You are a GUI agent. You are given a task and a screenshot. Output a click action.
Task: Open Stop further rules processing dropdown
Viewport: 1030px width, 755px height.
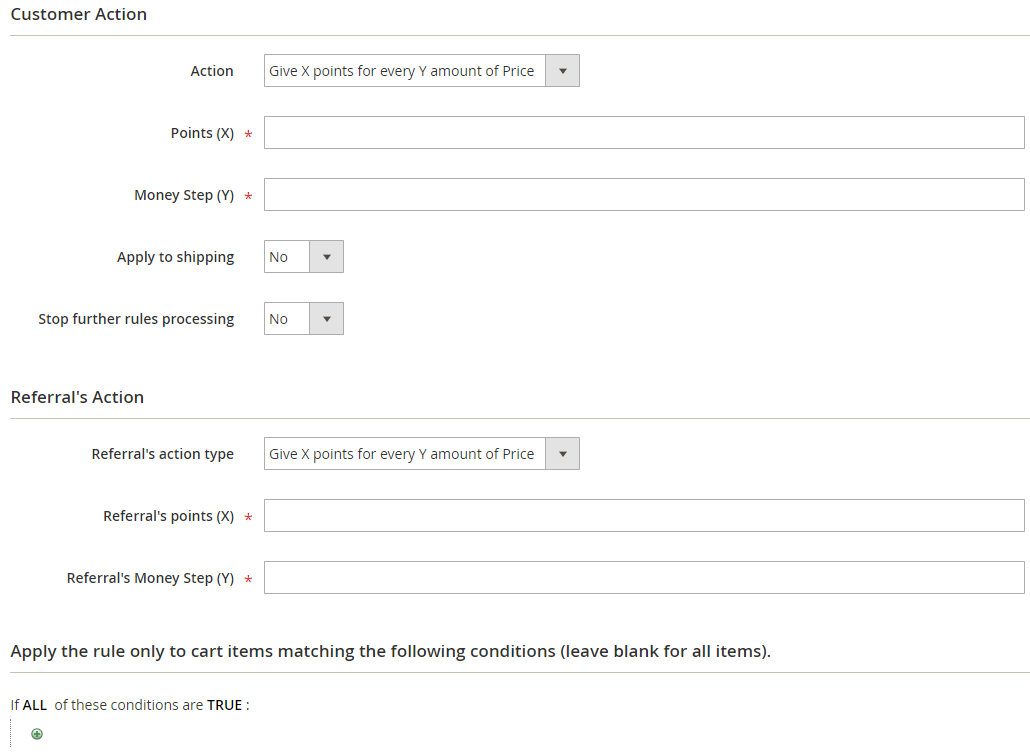(x=303, y=319)
